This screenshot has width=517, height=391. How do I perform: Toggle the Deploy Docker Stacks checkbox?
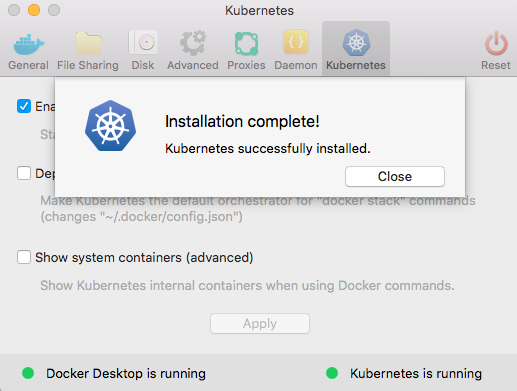coord(24,173)
